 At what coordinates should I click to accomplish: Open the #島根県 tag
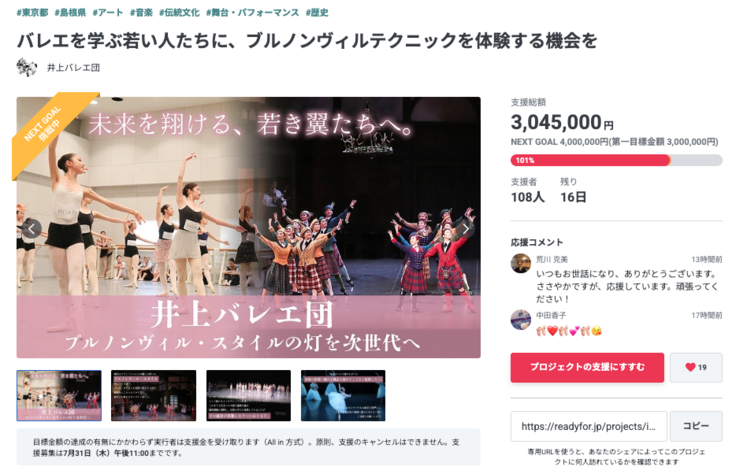(x=70, y=13)
